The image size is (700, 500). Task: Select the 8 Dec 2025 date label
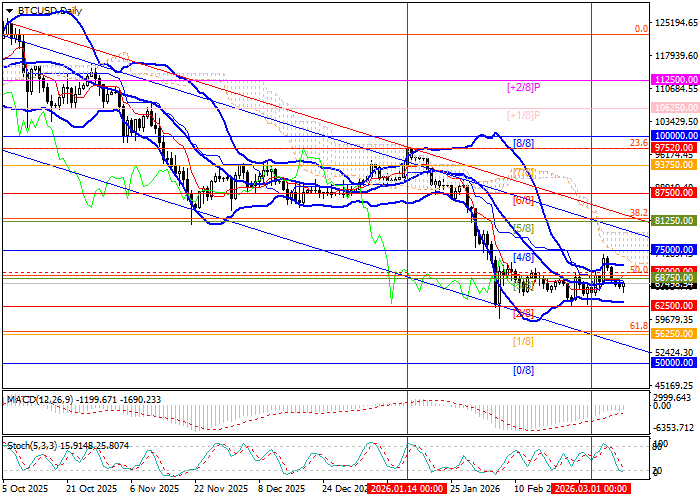(281, 488)
